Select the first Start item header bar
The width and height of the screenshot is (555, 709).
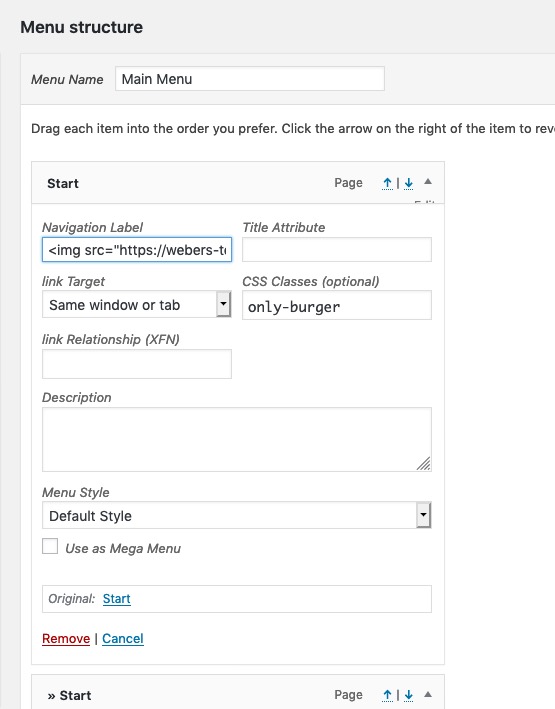pyautogui.click(x=238, y=183)
